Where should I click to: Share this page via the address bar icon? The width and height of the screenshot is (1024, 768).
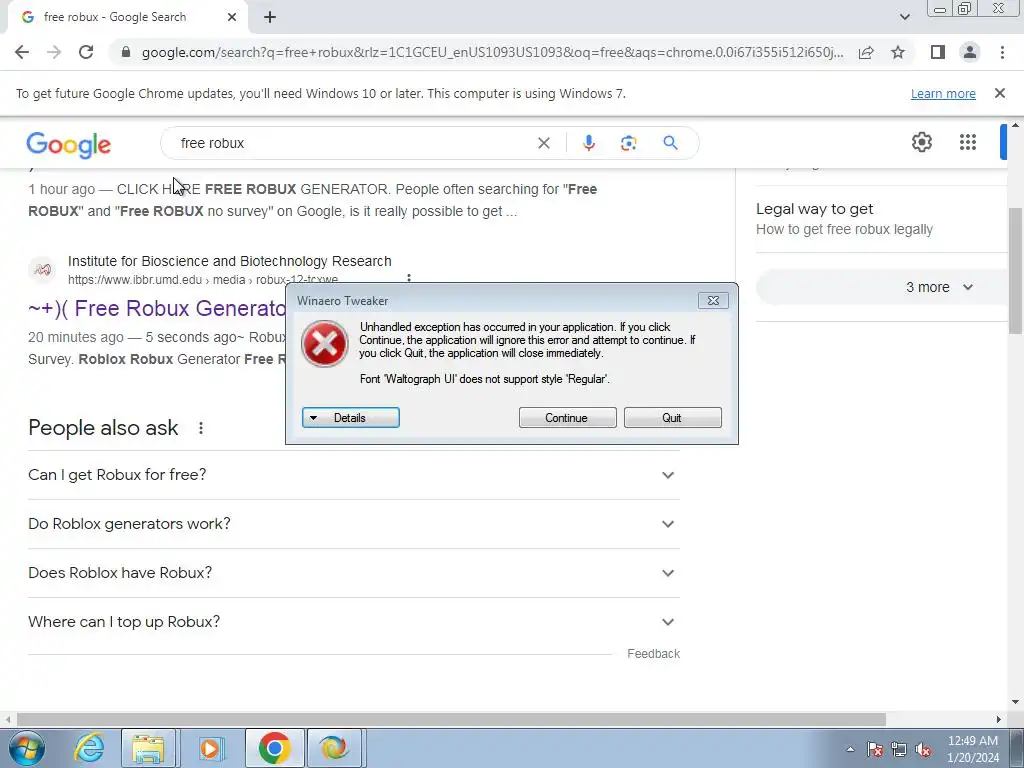tap(866, 52)
